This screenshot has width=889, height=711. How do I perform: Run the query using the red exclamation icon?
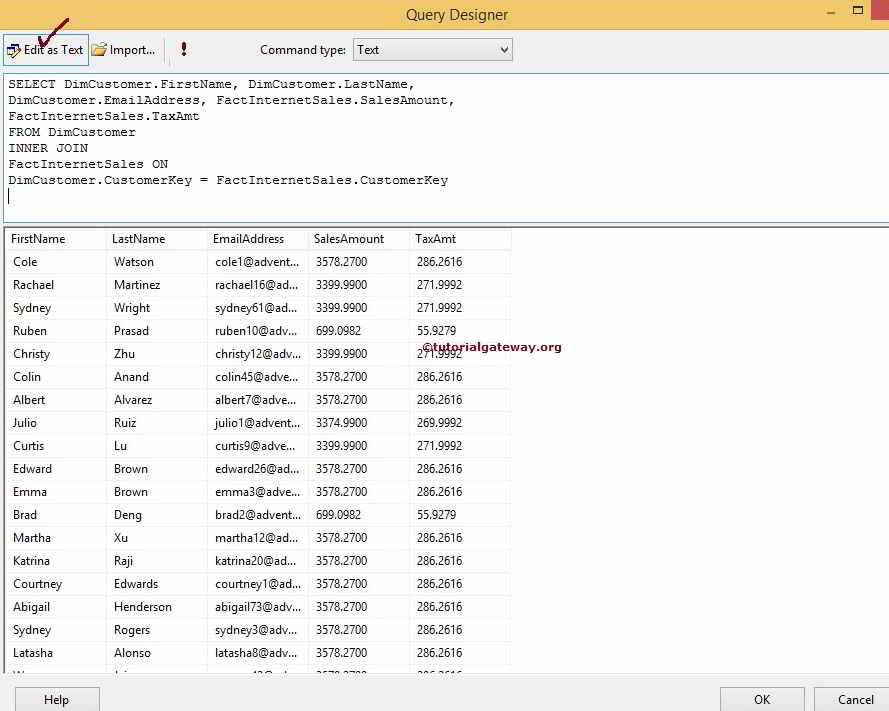183,49
